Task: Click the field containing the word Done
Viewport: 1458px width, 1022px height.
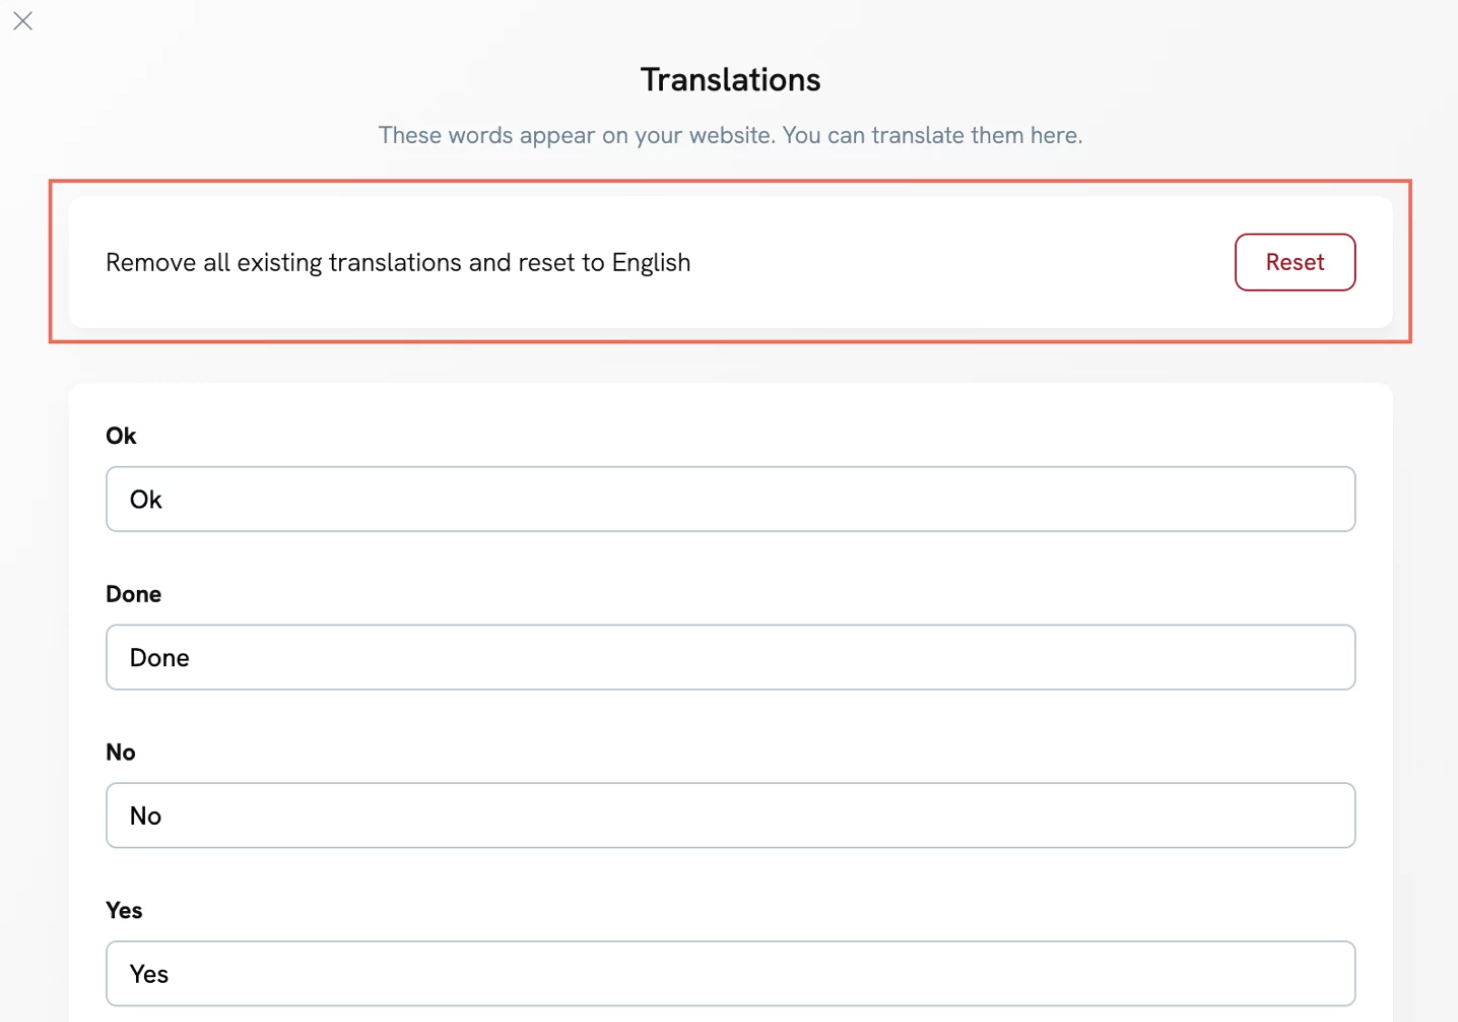Action: click(x=730, y=657)
